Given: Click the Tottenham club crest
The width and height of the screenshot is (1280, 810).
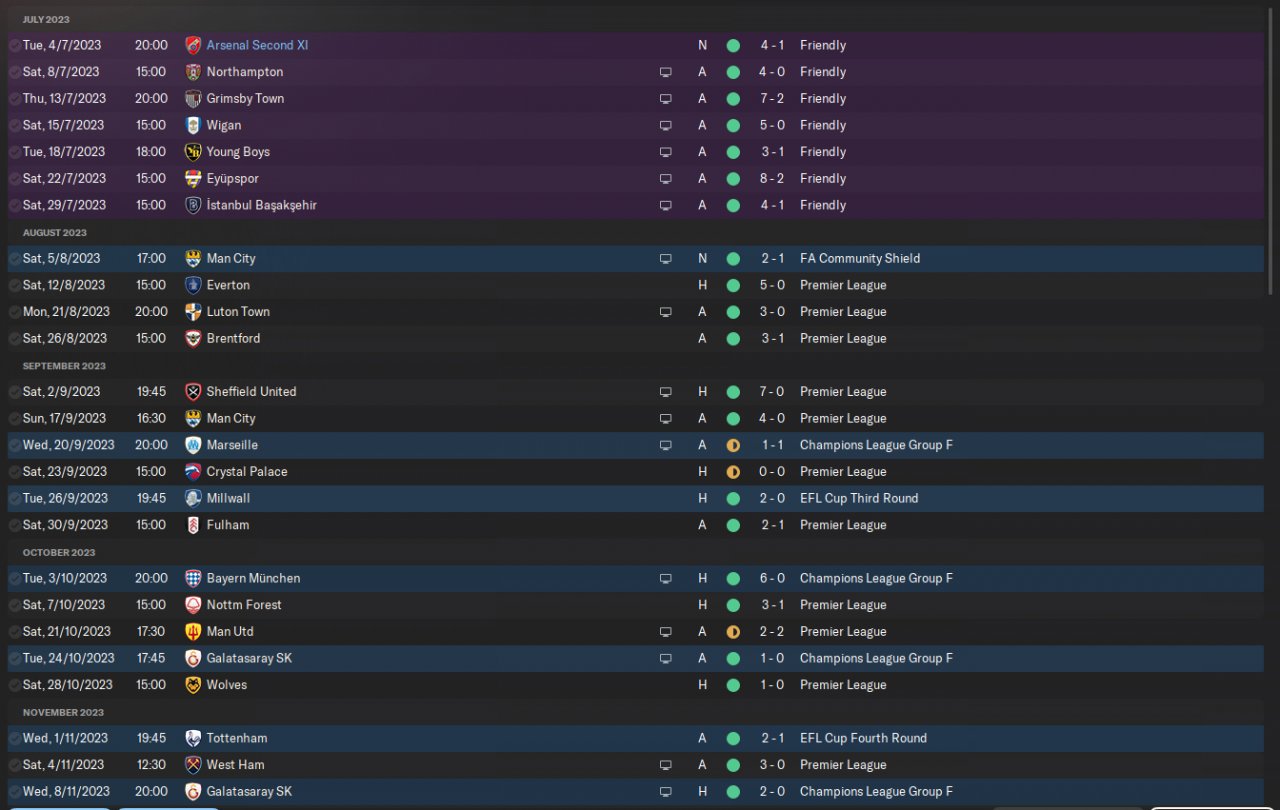Looking at the screenshot, I should pyautogui.click(x=193, y=738).
